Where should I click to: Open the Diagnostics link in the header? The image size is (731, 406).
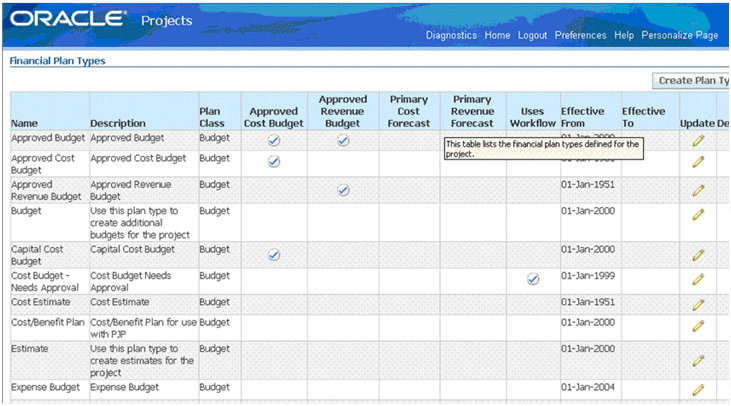[451, 35]
